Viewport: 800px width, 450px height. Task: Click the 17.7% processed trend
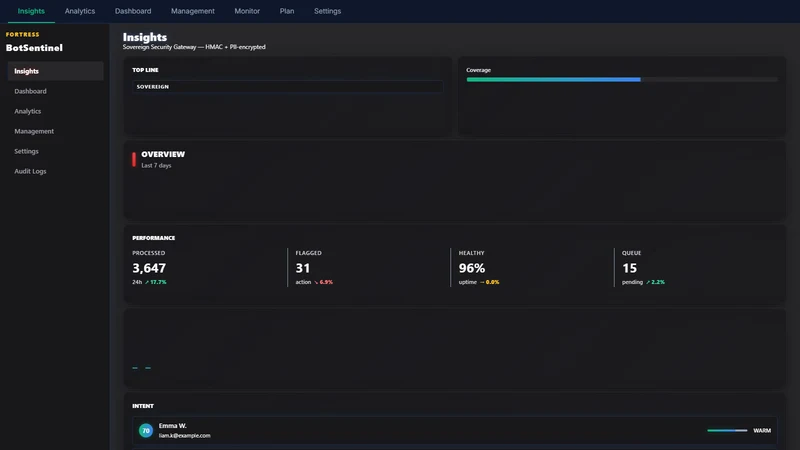(x=156, y=282)
